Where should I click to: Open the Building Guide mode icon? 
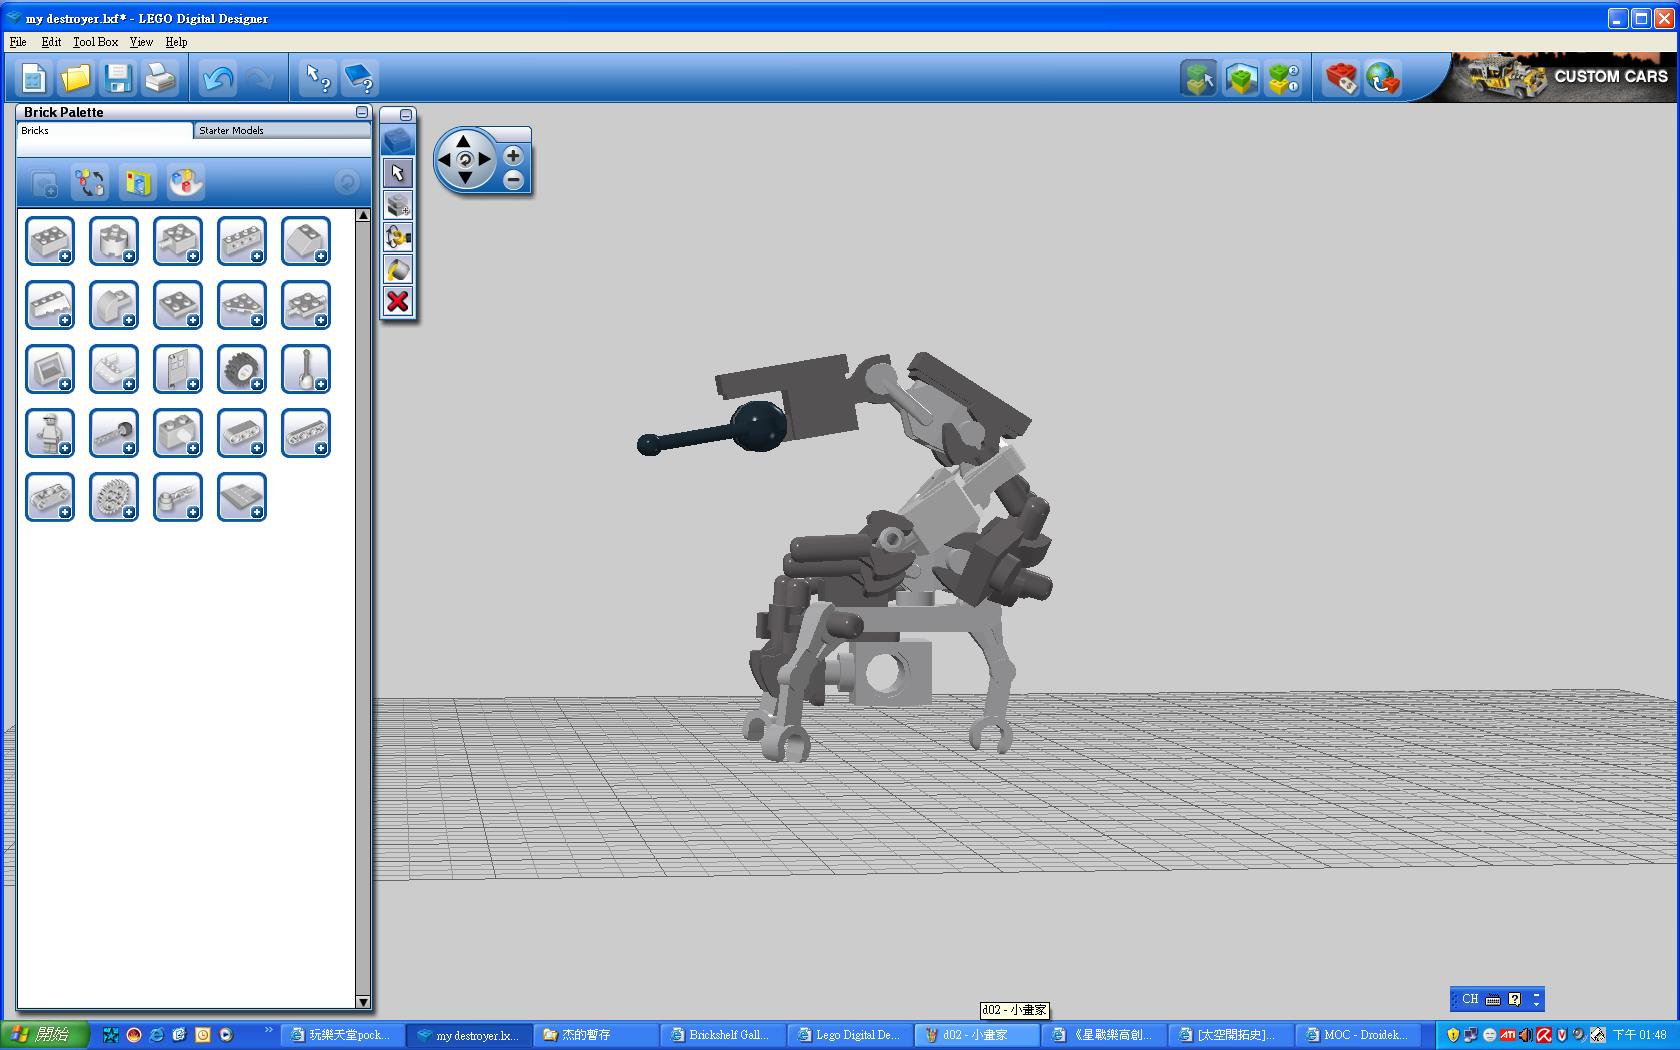click(1283, 78)
